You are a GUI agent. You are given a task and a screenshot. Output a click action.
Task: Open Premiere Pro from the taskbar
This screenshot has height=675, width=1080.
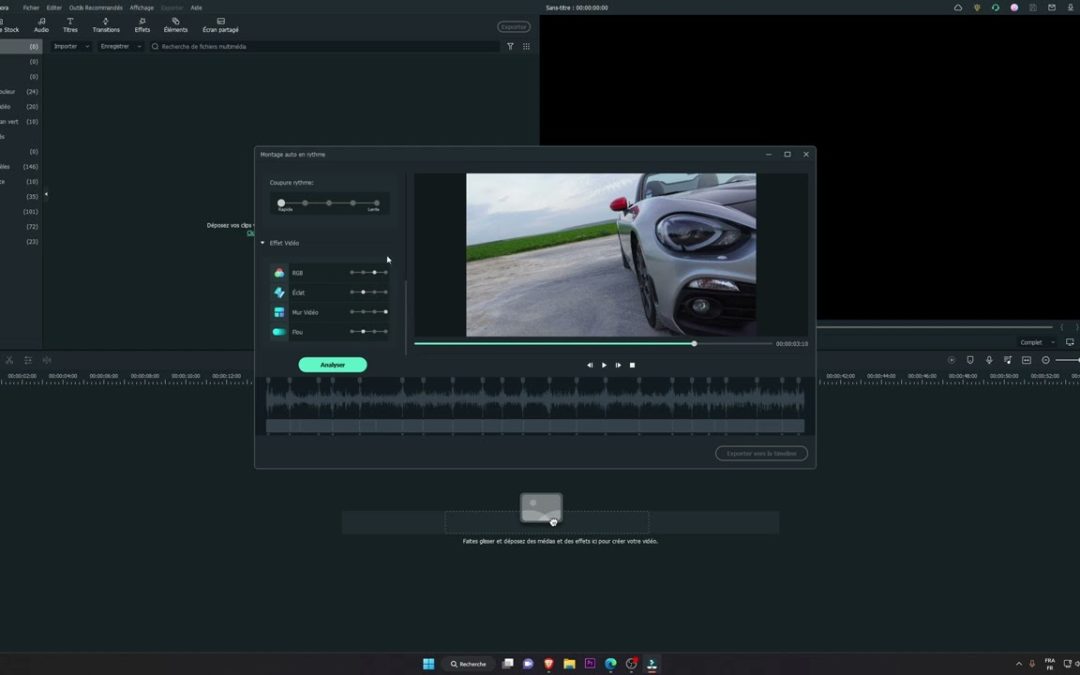click(x=590, y=664)
